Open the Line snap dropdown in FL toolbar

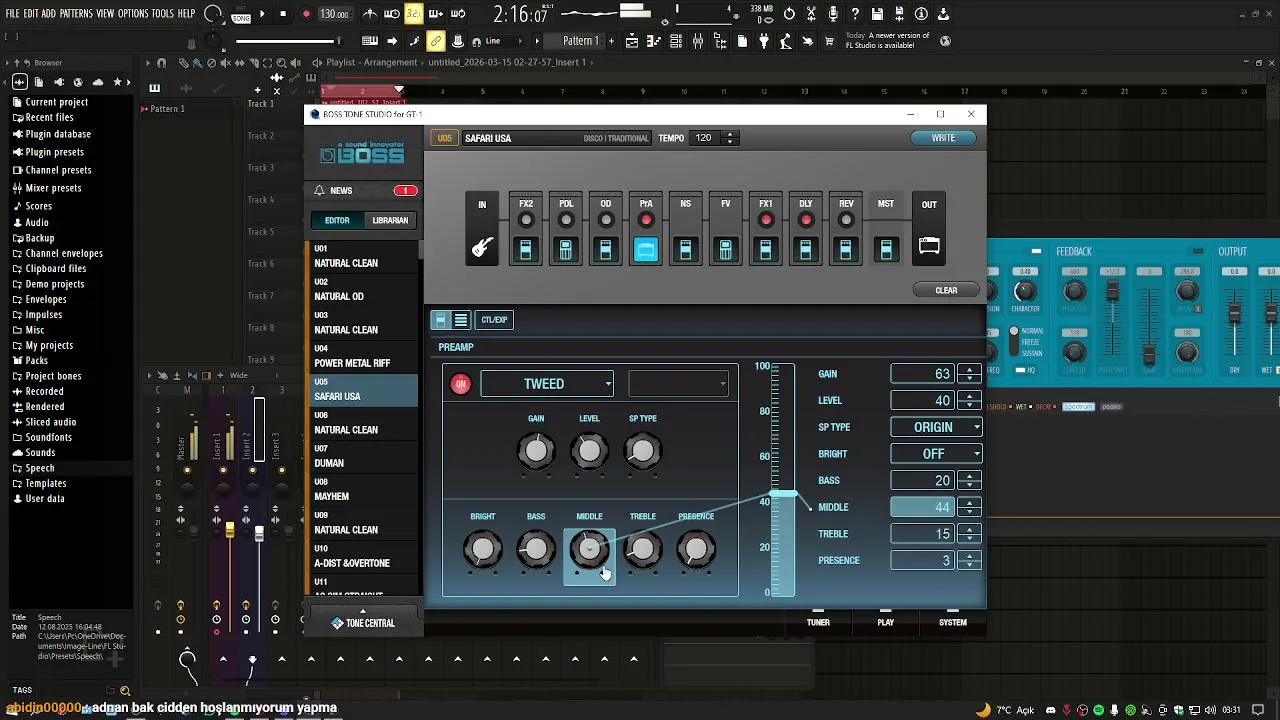pyautogui.click(x=504, y=41)
